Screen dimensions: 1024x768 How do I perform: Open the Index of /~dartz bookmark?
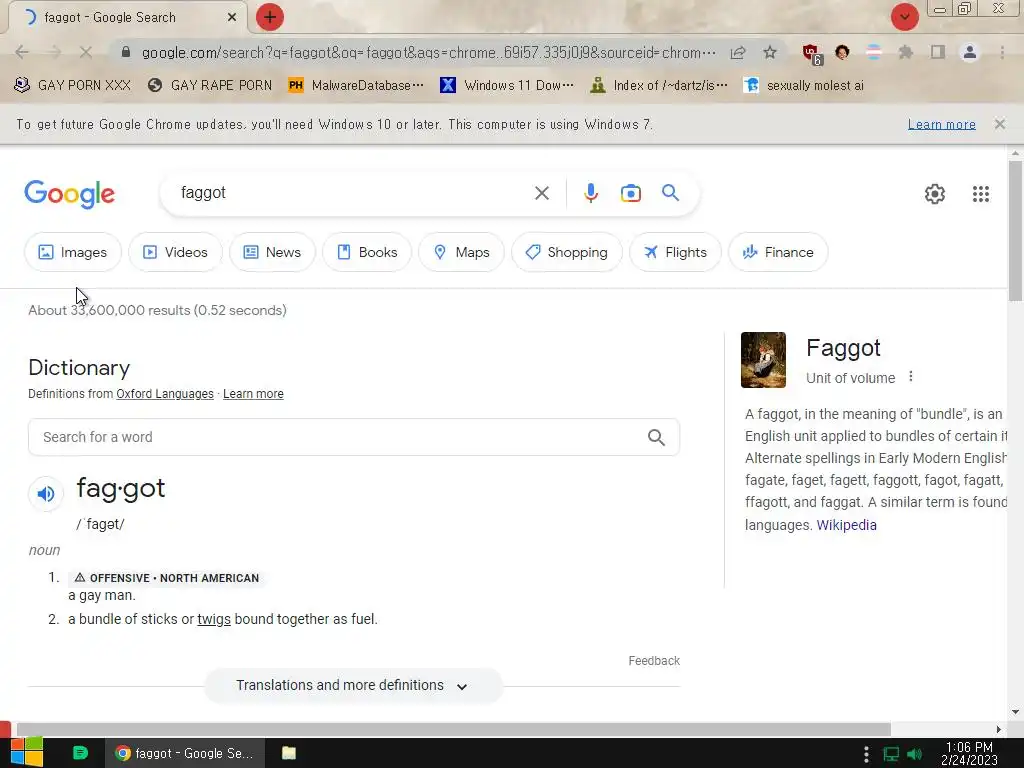[x=658, y=86]
